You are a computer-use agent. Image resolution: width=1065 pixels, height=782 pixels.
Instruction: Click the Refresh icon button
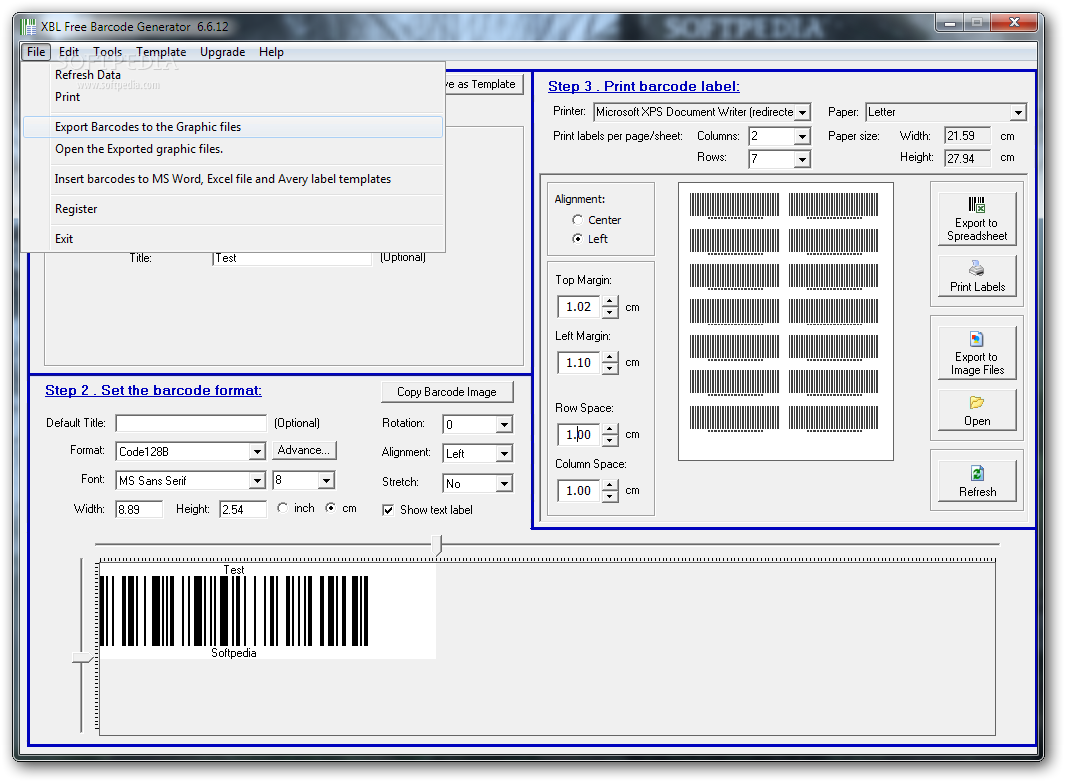[x=977, y=481]
